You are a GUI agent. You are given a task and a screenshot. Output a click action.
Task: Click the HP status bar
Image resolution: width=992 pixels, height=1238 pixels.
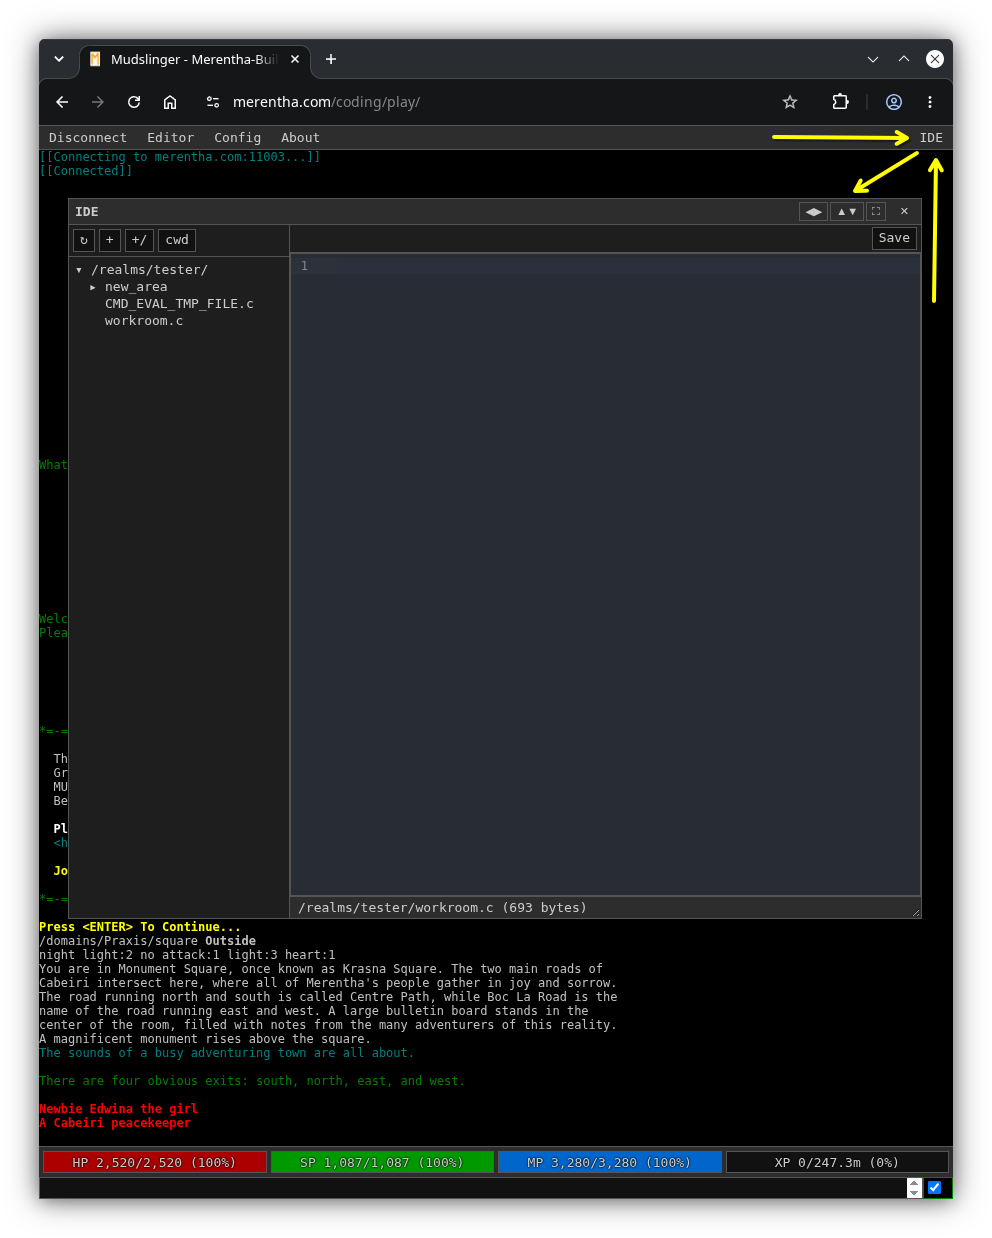click(154, 1162)
